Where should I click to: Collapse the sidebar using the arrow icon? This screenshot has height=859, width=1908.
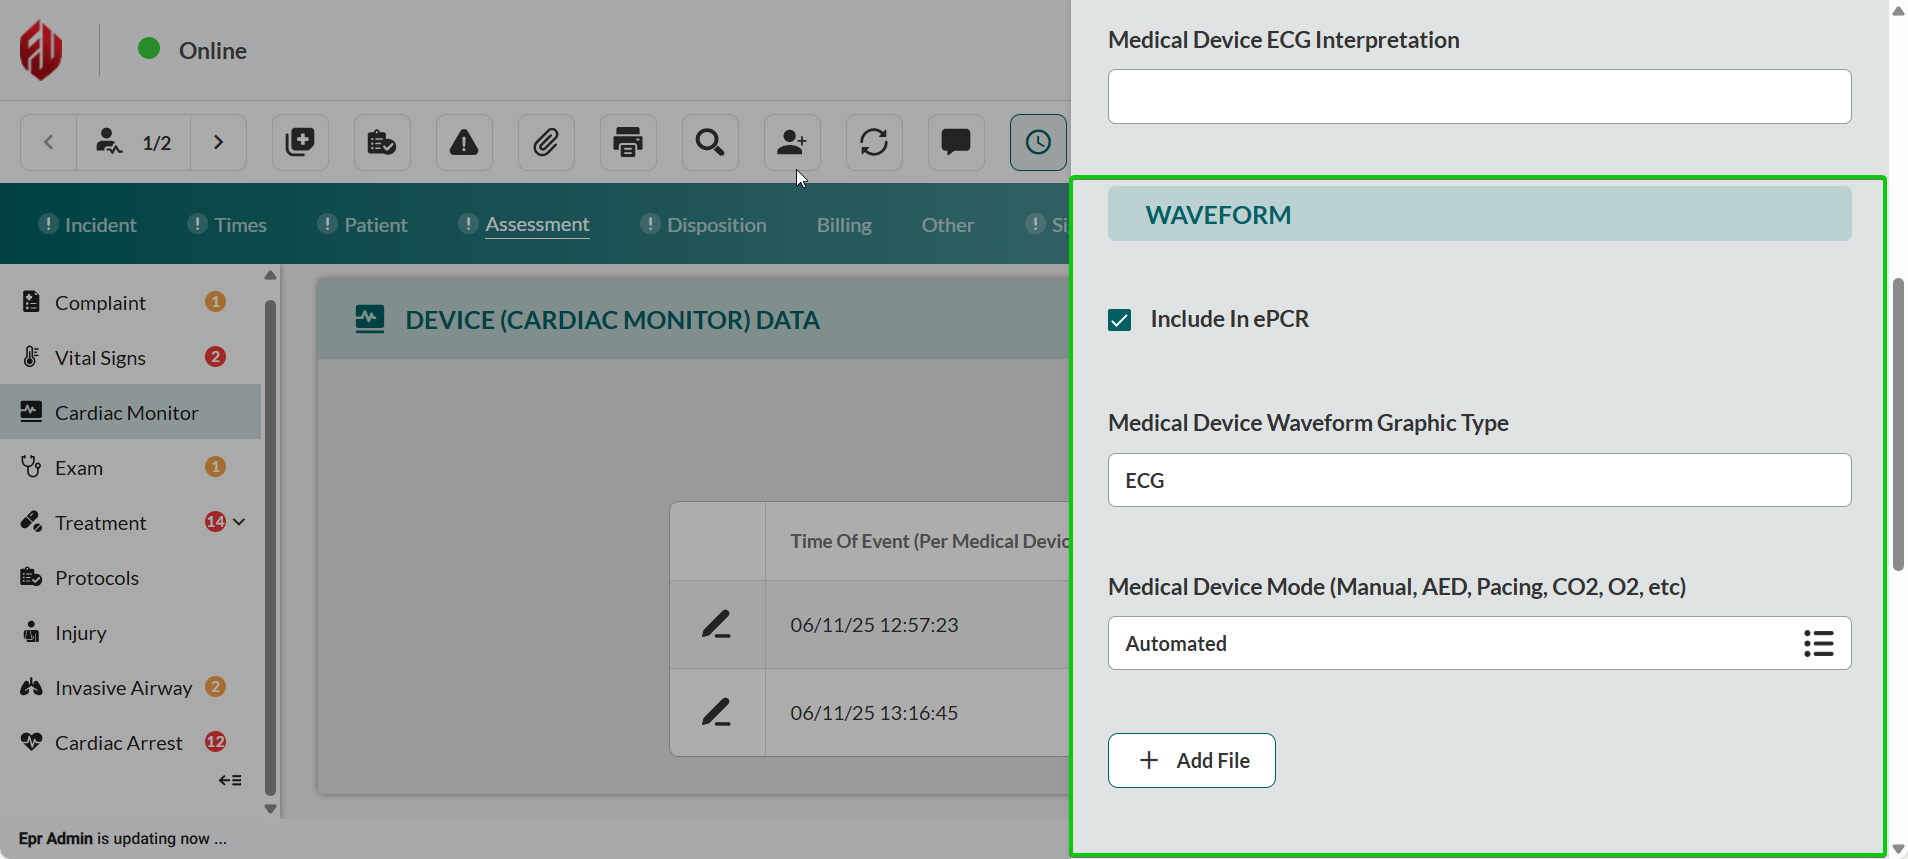(230, 780)
